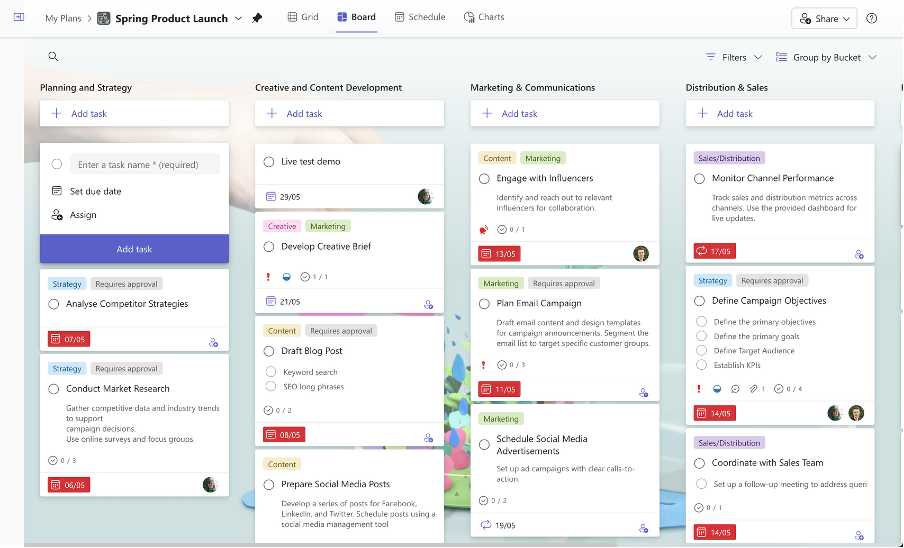Image resolution: width=904 pixels, height=548 pixels.
Task: Click the purple Add task button
Action: click(134, 249)
